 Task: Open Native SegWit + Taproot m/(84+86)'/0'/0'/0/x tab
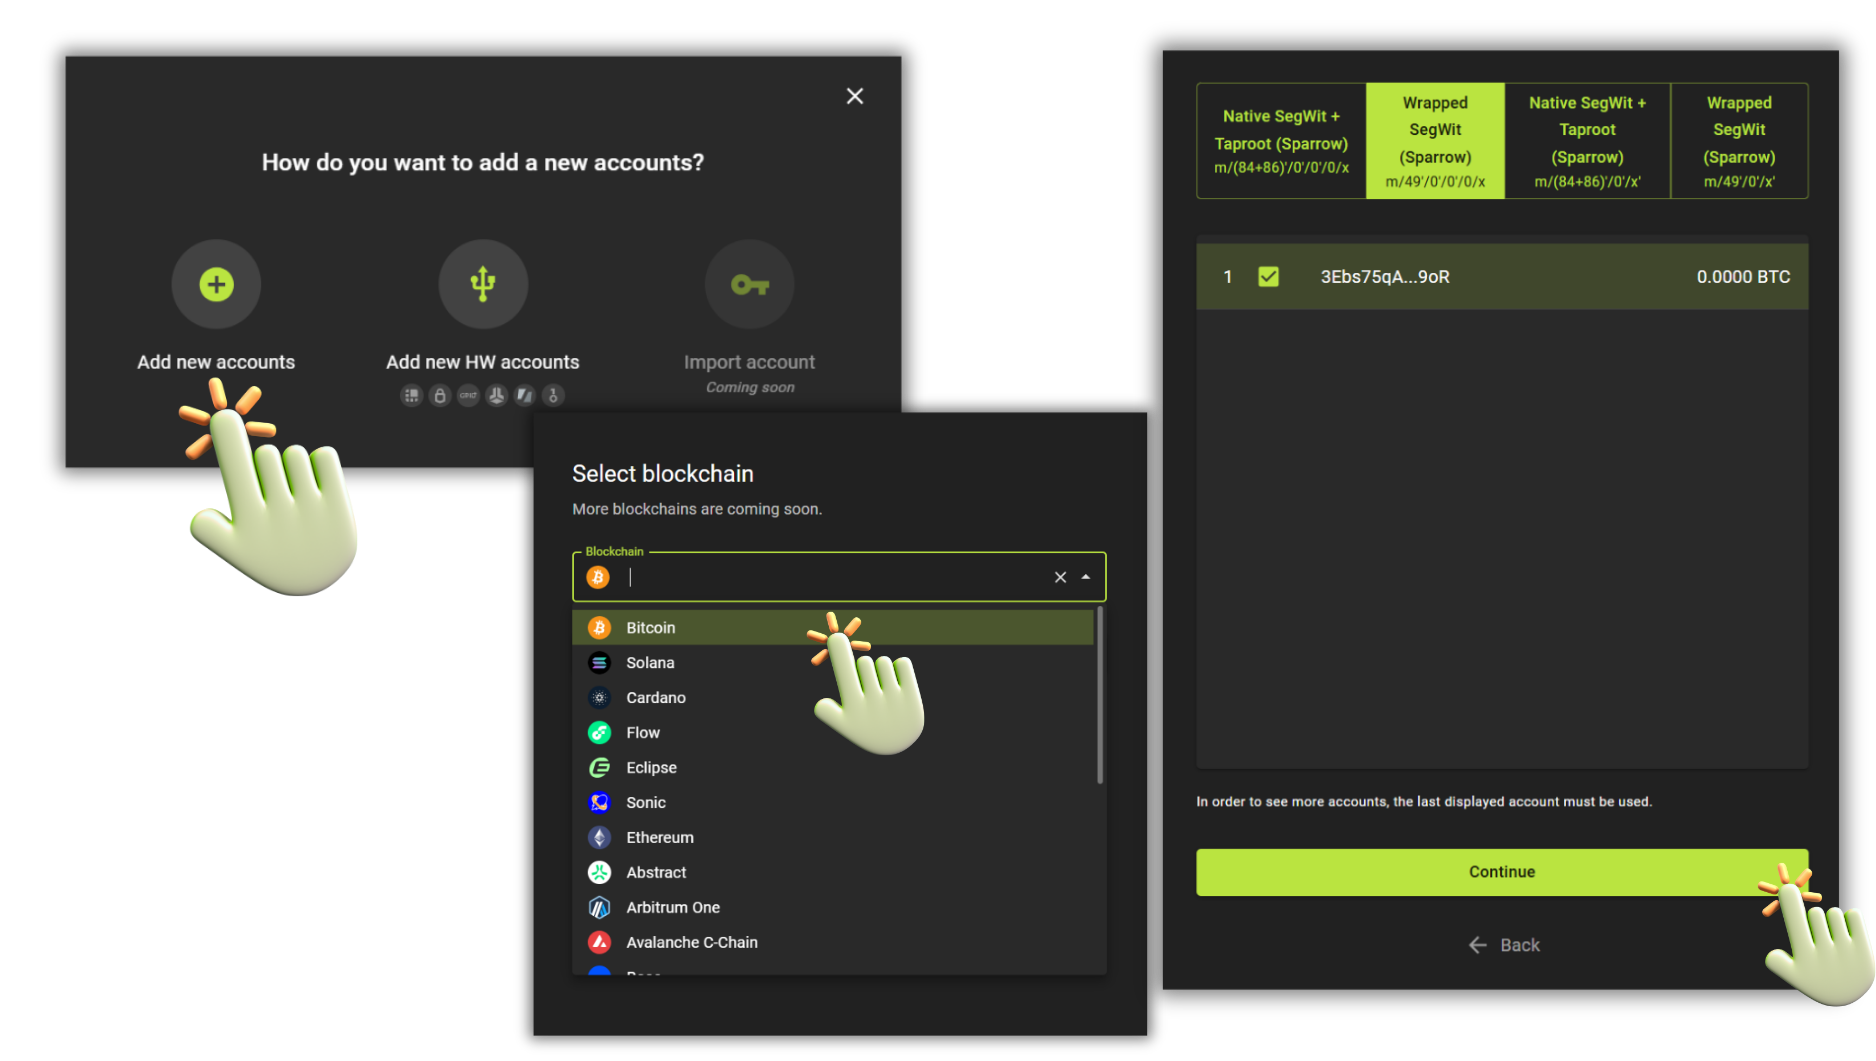pos(1281,141)
